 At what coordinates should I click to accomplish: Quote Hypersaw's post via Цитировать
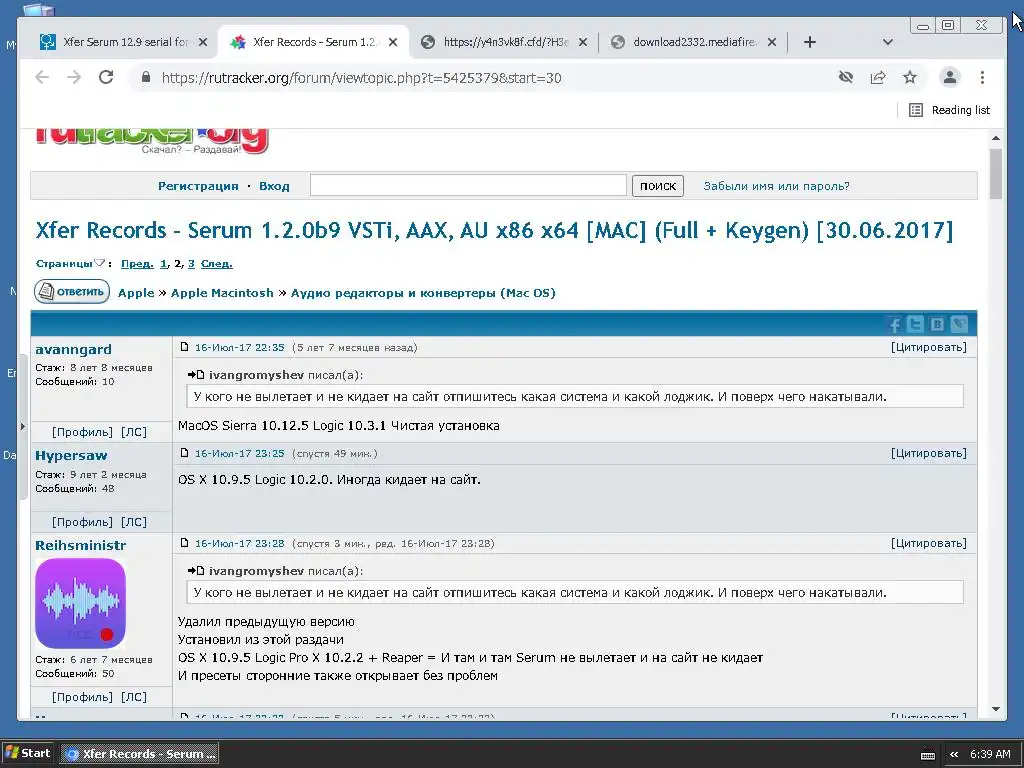click(x=929, y=453)
